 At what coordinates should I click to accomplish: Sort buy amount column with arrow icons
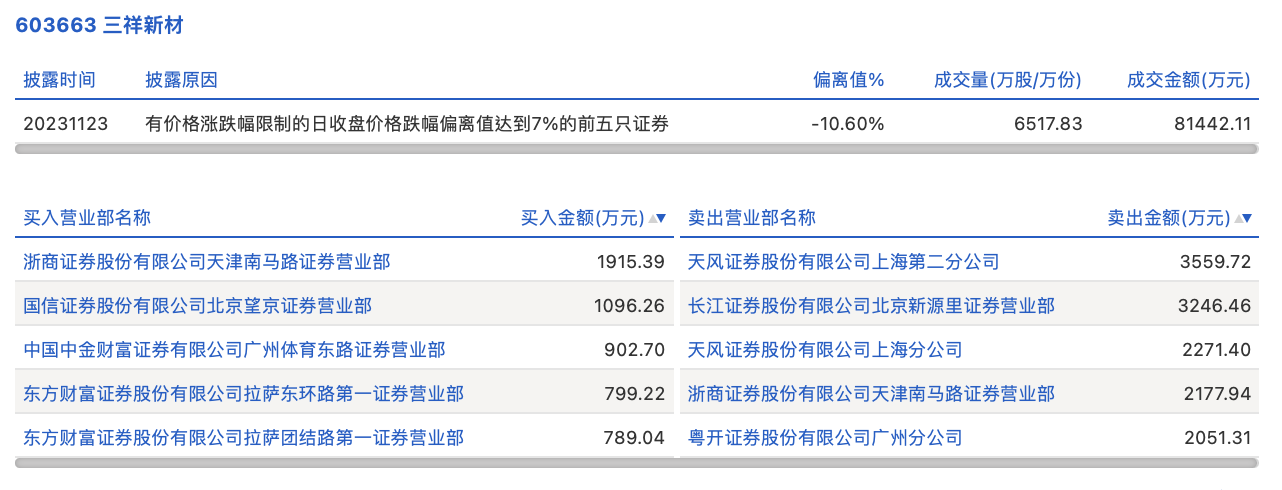coord(657,218)
